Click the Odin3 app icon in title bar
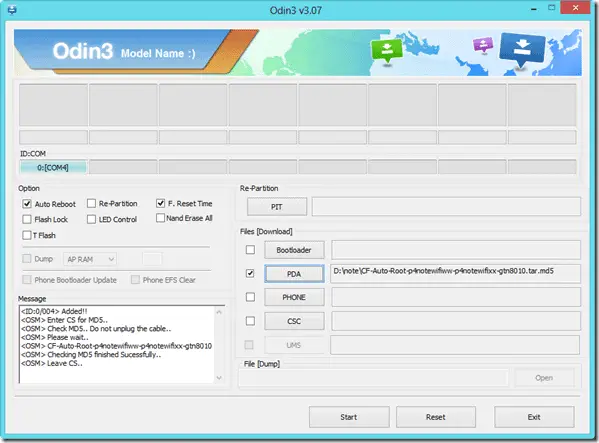Viewport: 599px width, 443px height. [12, 10]
